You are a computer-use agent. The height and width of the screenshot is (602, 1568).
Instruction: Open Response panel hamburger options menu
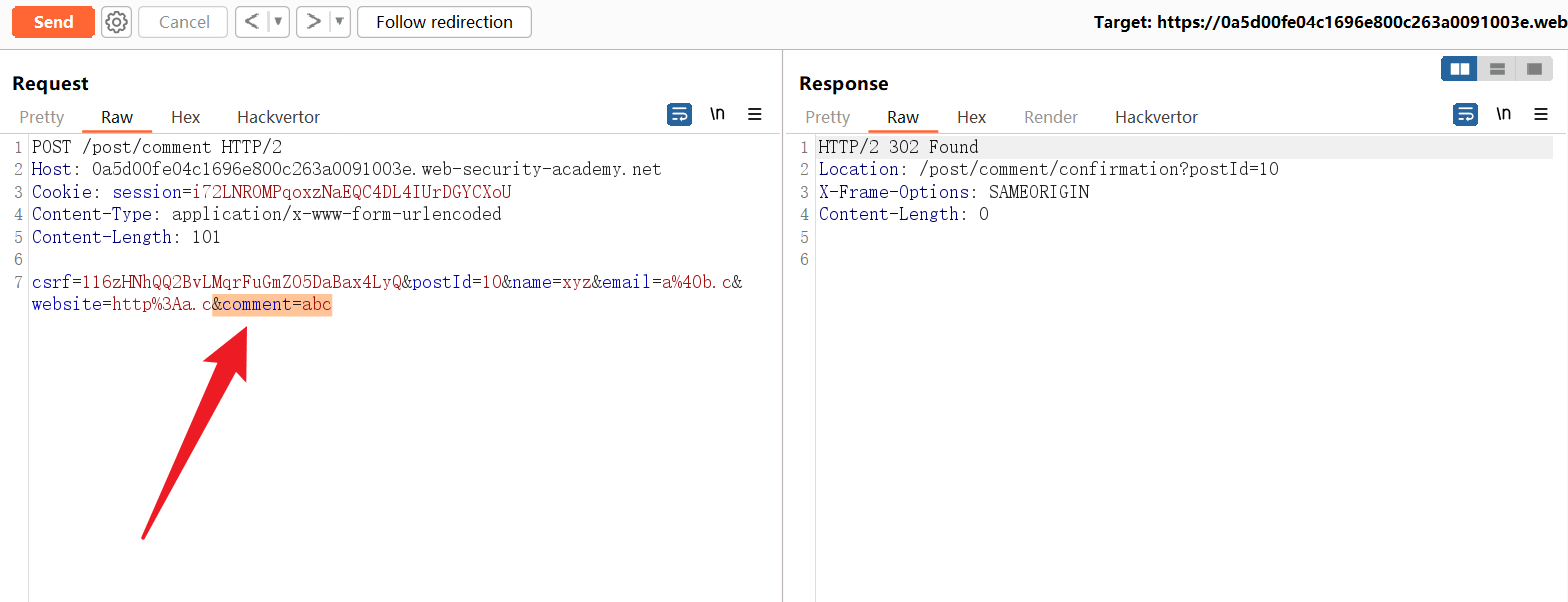[1541, 115]
